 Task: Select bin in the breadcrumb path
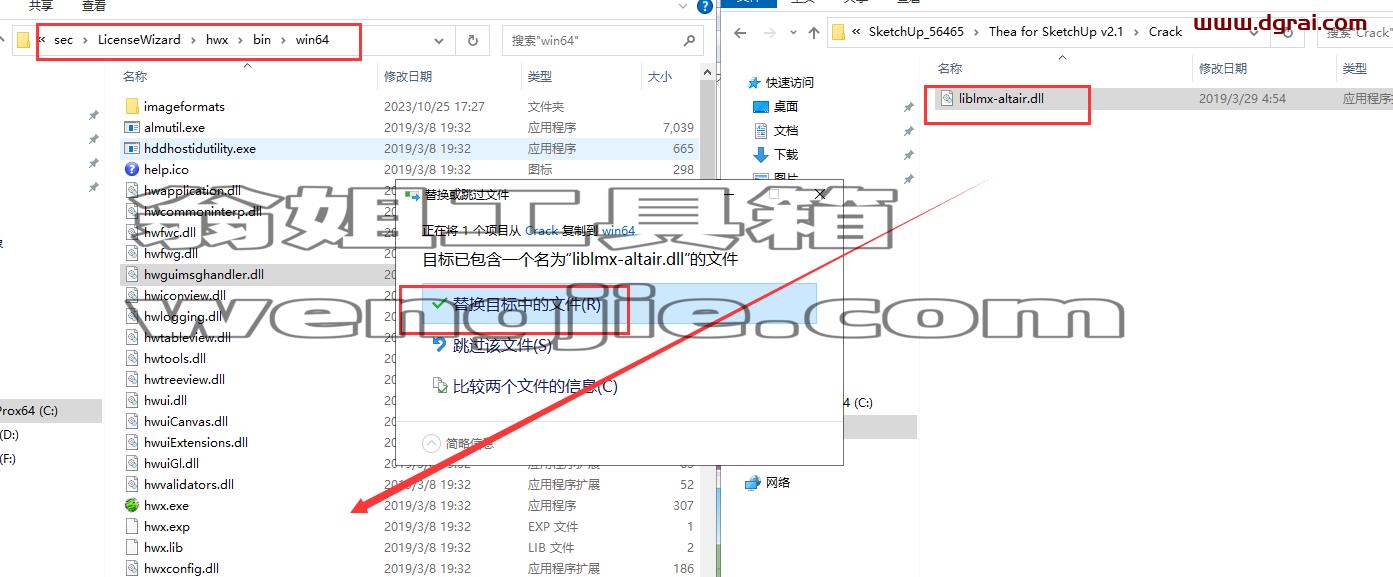(262, 40)
